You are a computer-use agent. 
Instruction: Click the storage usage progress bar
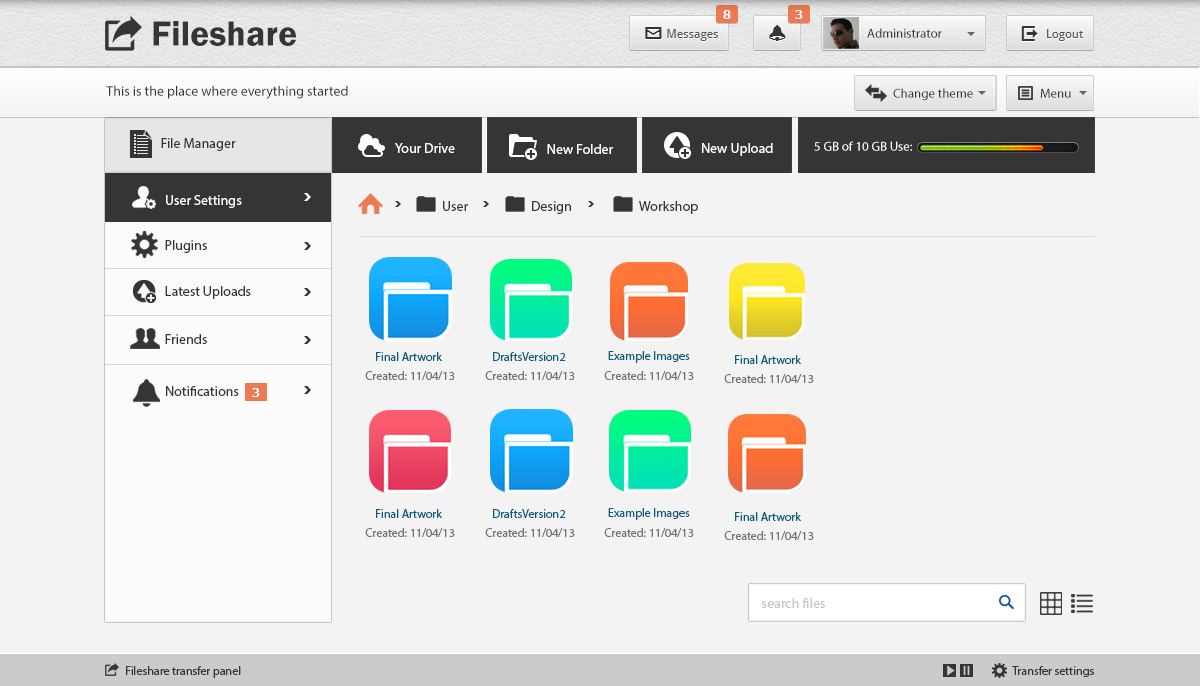click(x=997, y=147)
